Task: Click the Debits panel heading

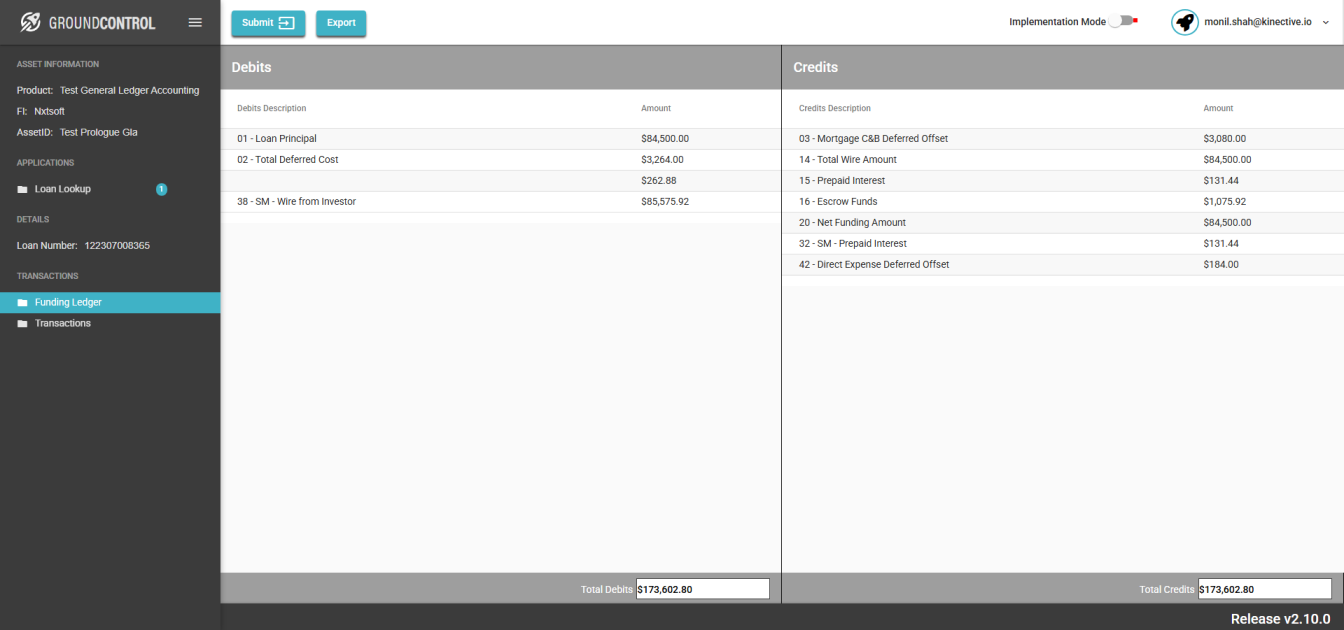Action: [x=251, y=67]
